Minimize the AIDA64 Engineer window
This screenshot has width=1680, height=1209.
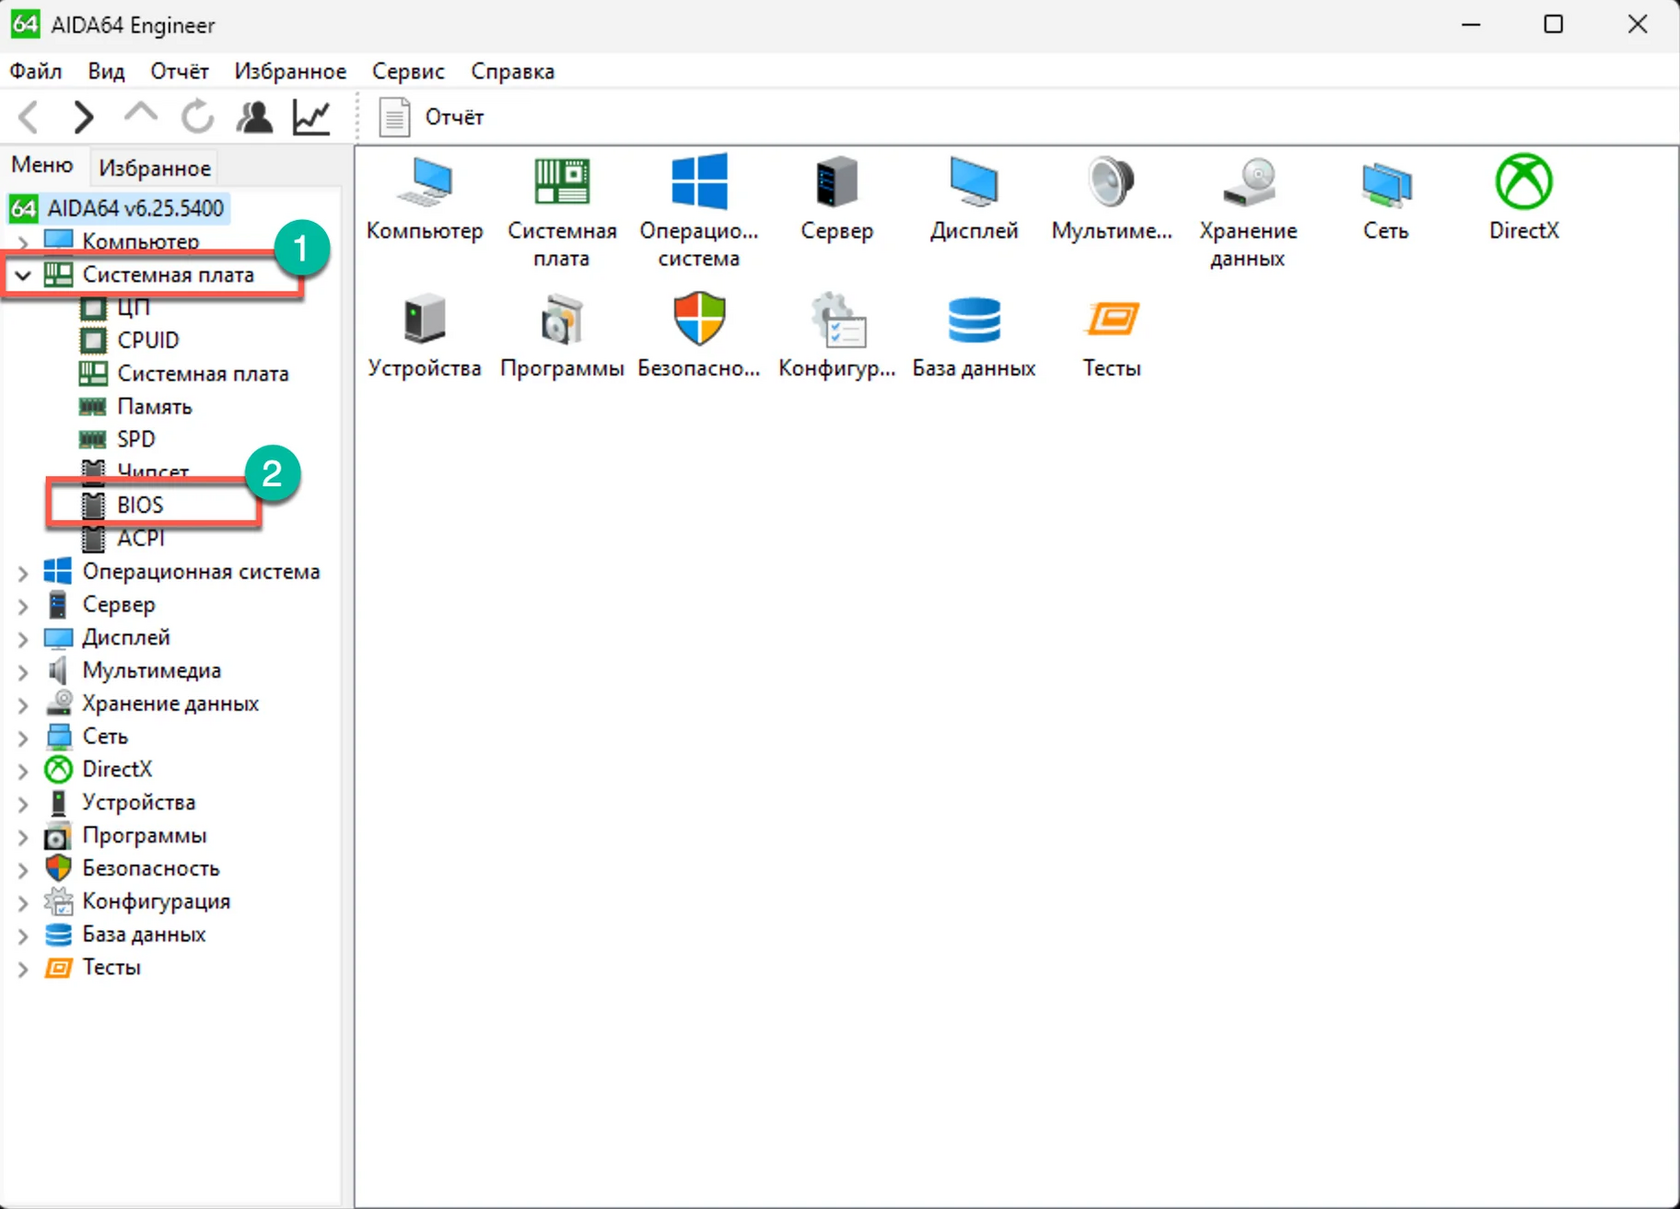(1471, 24)
